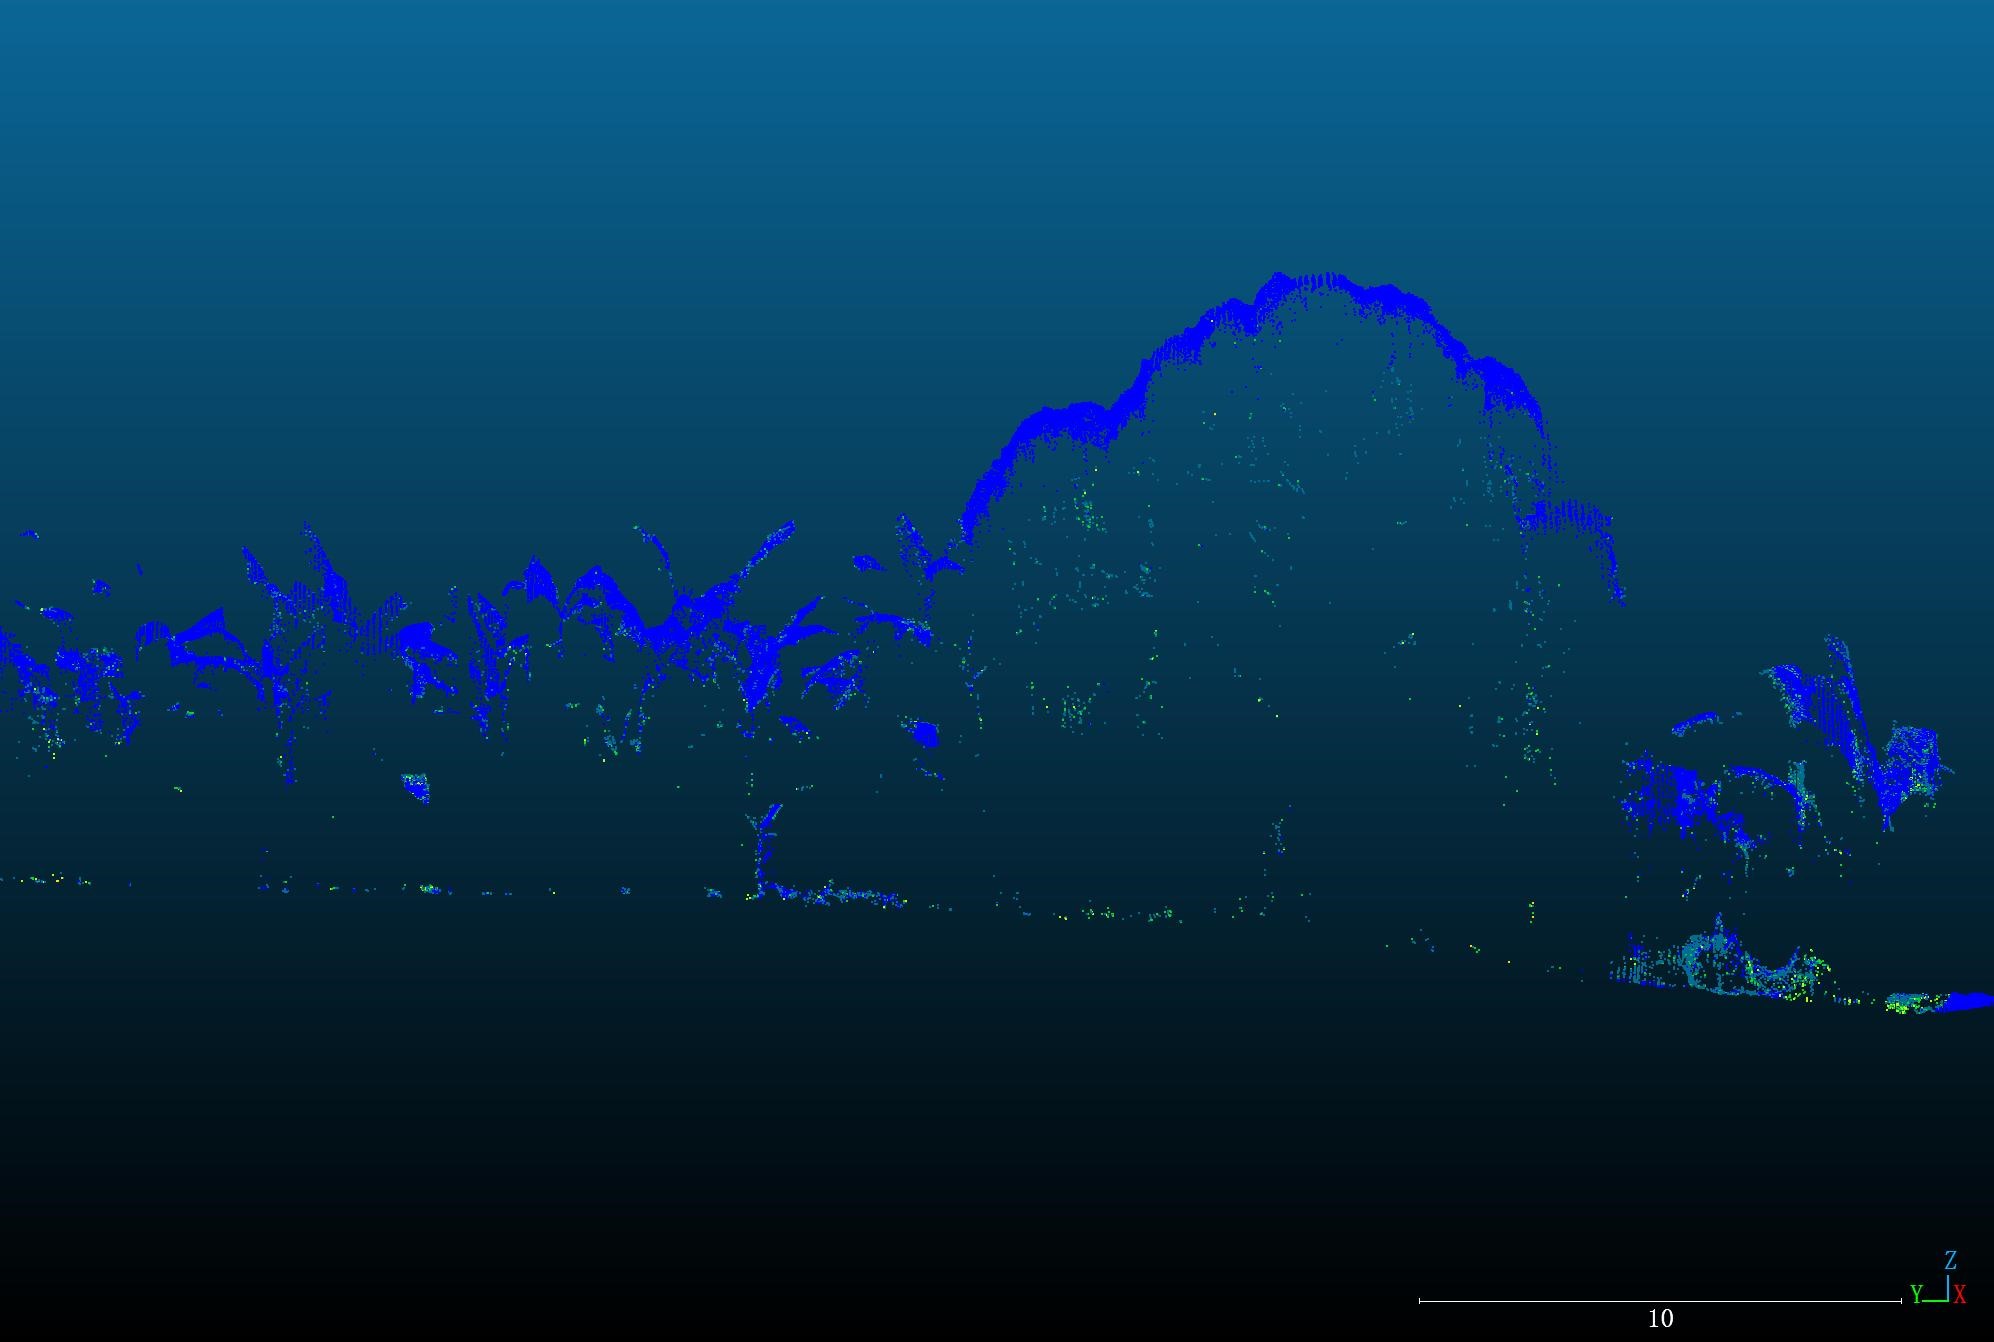The height and width of the screenshot is (1342, 1994).
Task: Click empty gradient background above the tree
Action: click(x=1000, y=150)
